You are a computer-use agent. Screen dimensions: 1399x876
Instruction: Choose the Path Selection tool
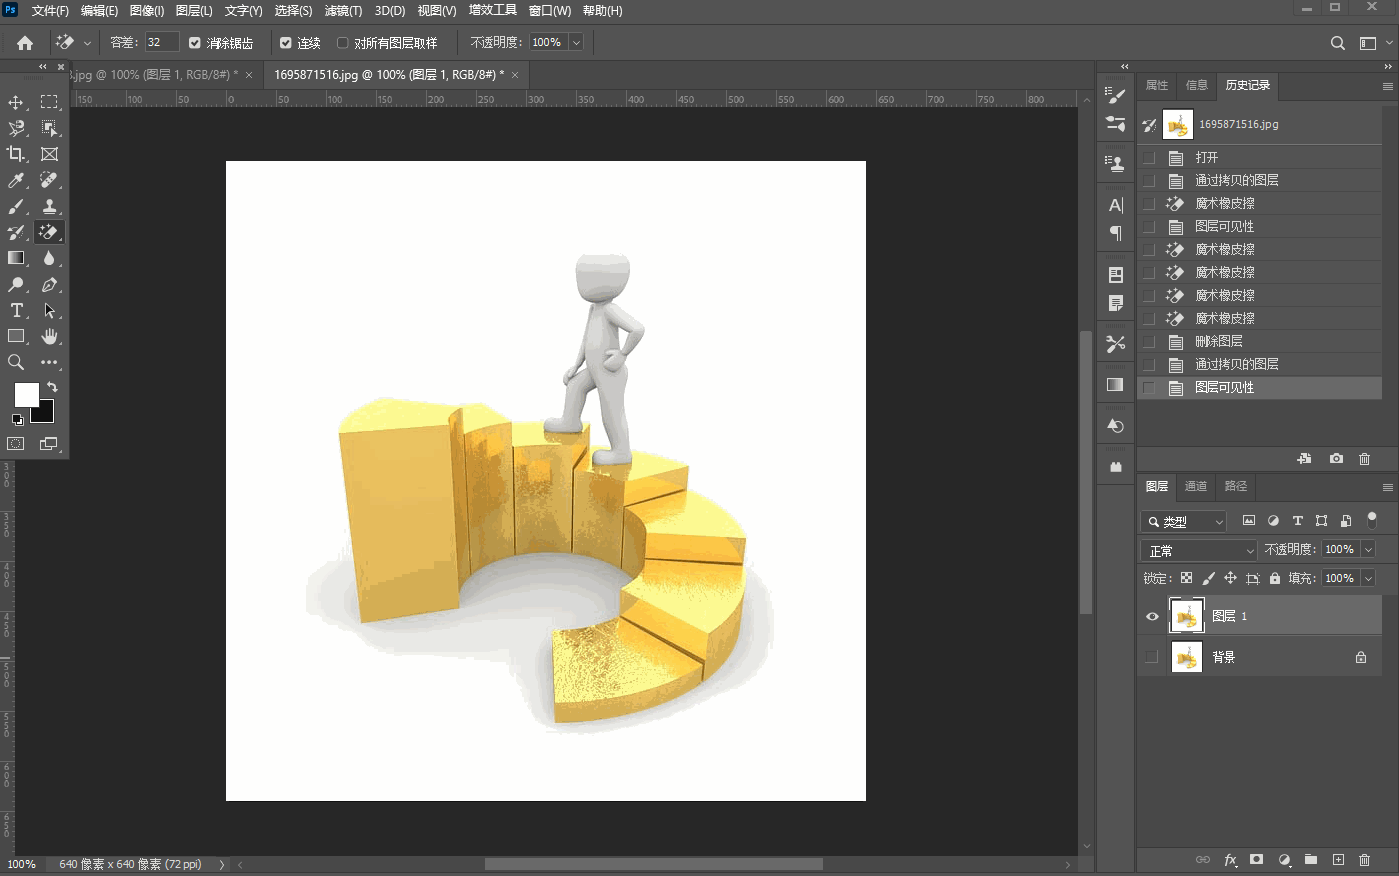49,310
